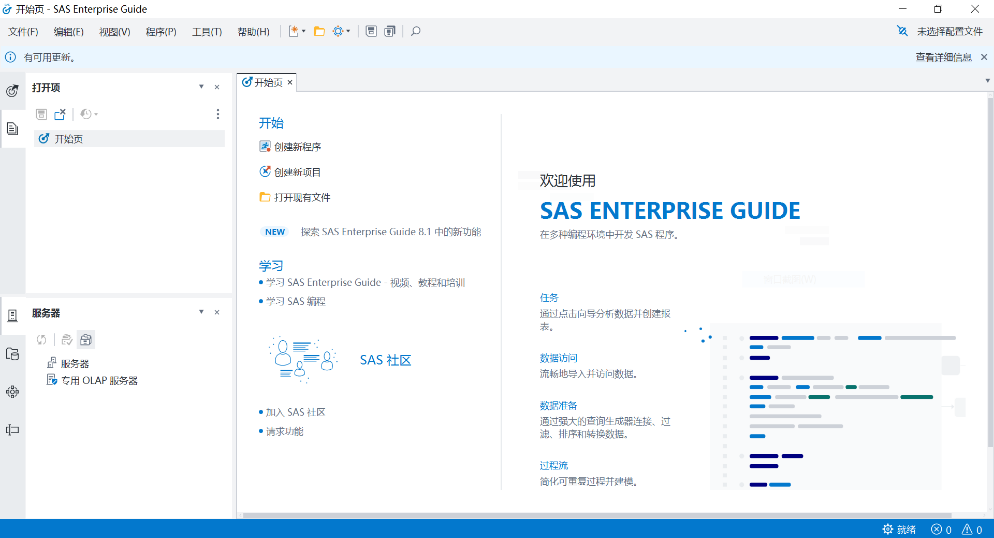Open the 探索 SAS Enterprise Guide 8.1 new features link
This screenshot has width=994, height=538.
click(x=390, y=232)
